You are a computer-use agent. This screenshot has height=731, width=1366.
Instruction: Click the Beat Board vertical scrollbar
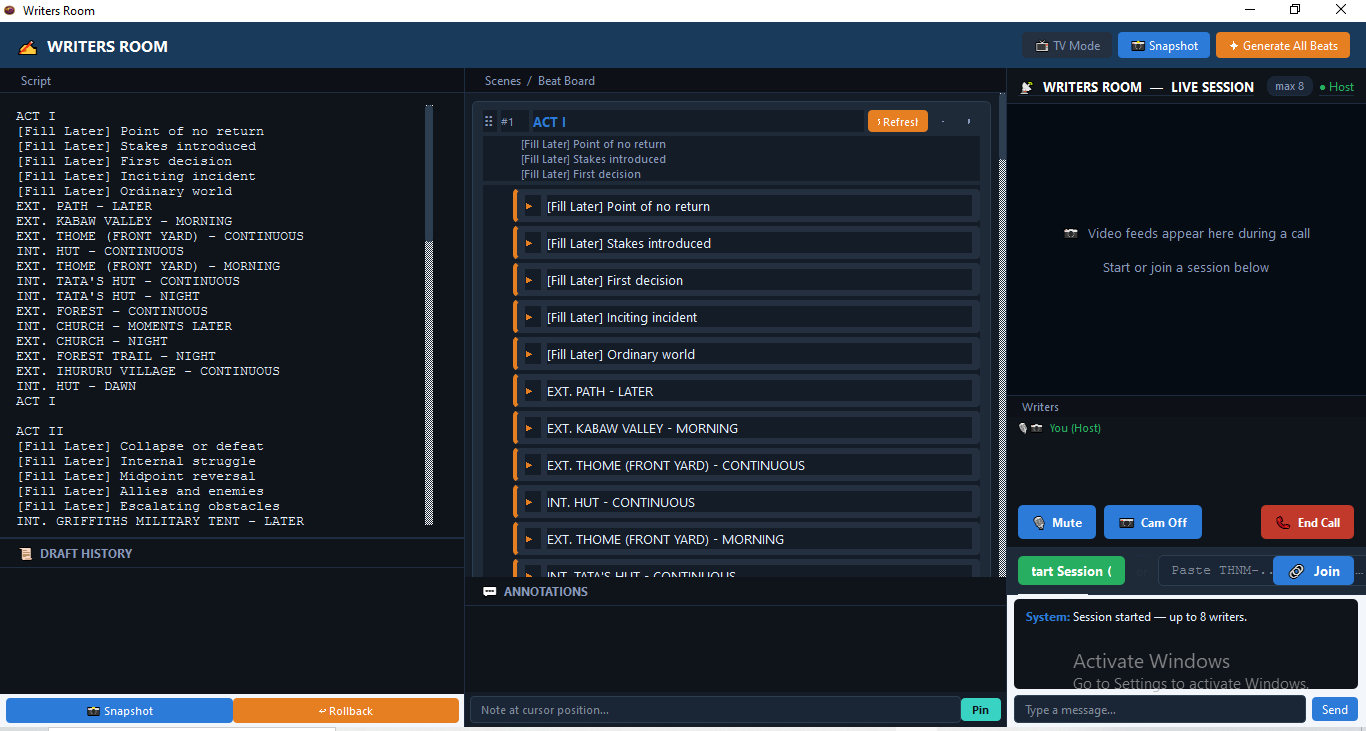tap(1002, 335)
